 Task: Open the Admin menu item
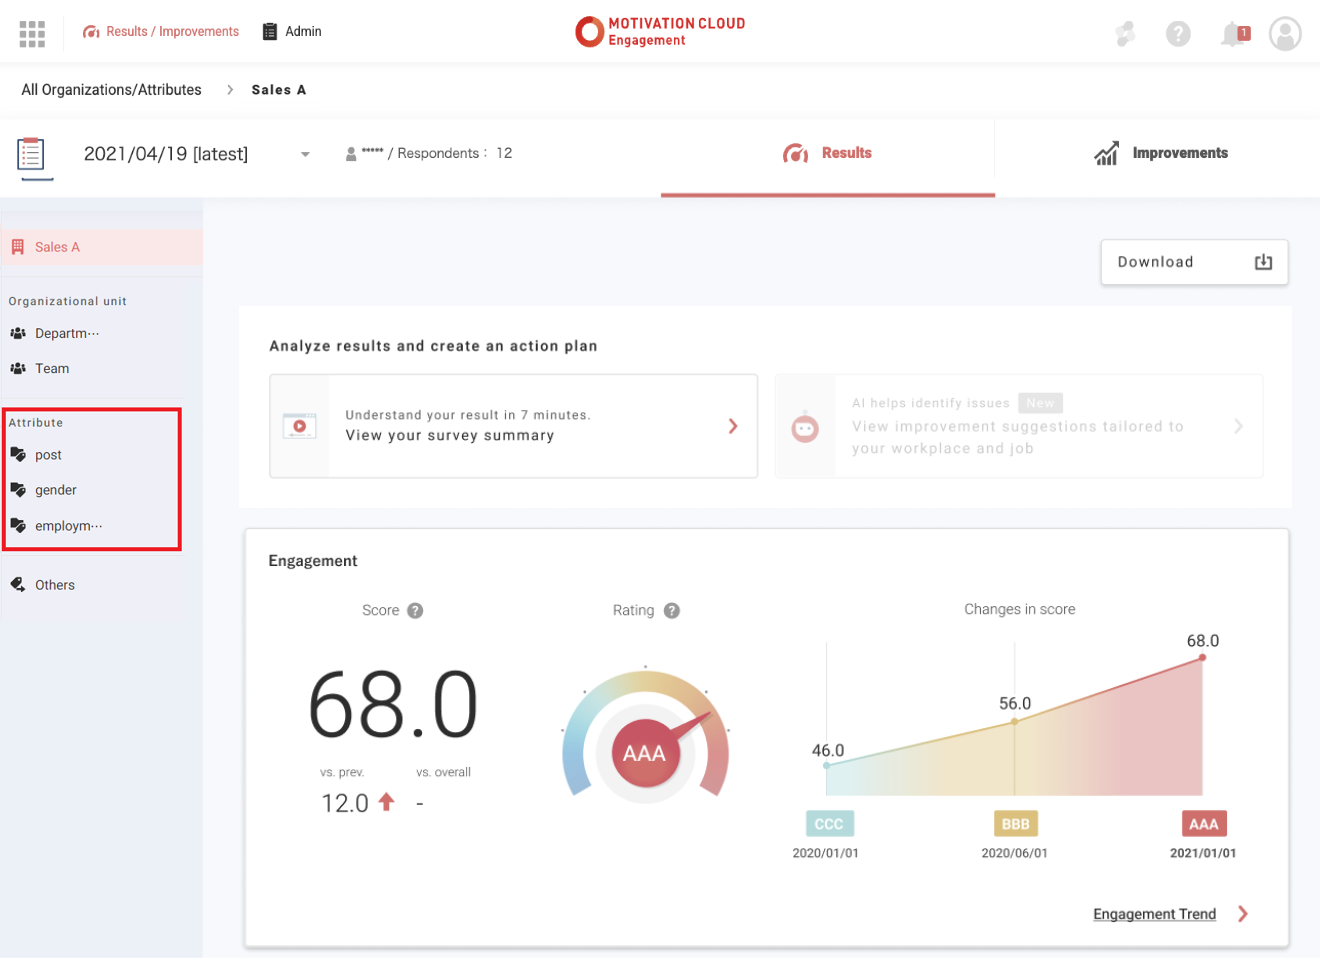(292, 32)
